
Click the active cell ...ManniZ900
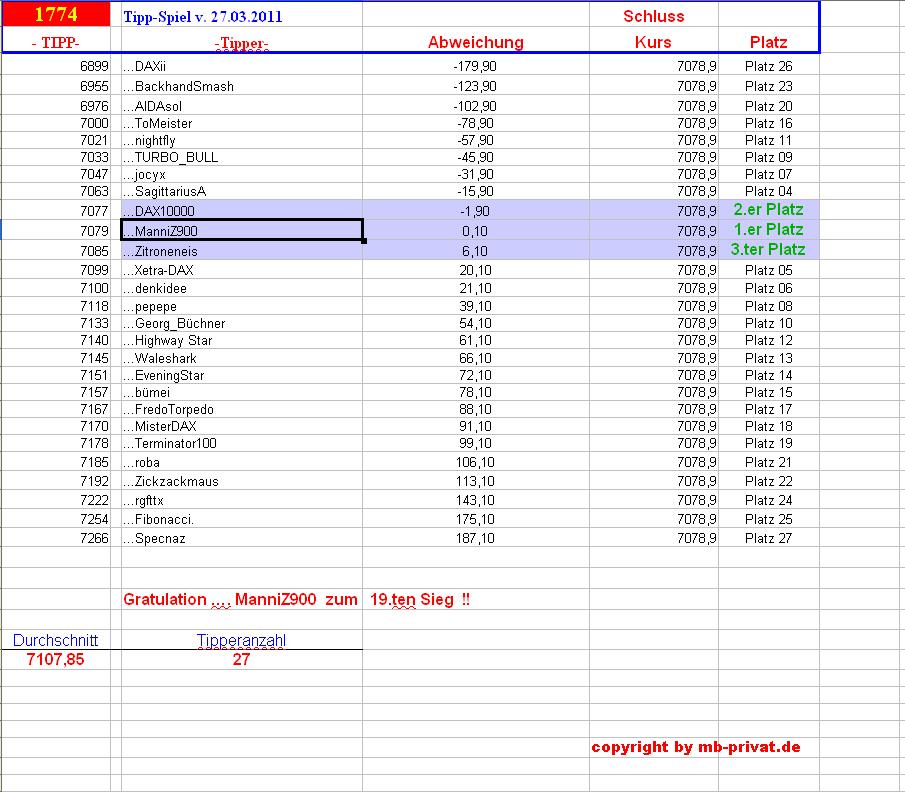pos(242,231)
